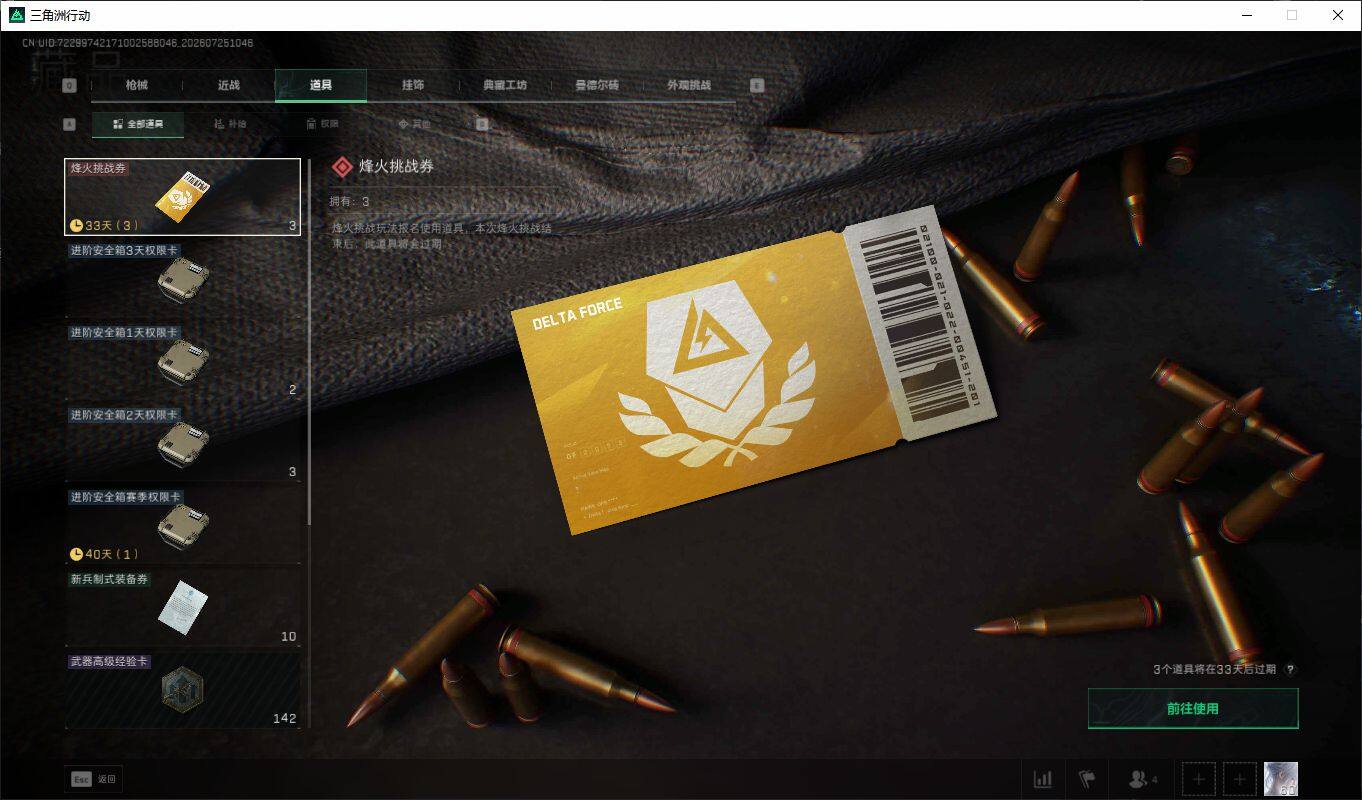
Task: Click the E next-tab key hint
Action: coord(757,85)
